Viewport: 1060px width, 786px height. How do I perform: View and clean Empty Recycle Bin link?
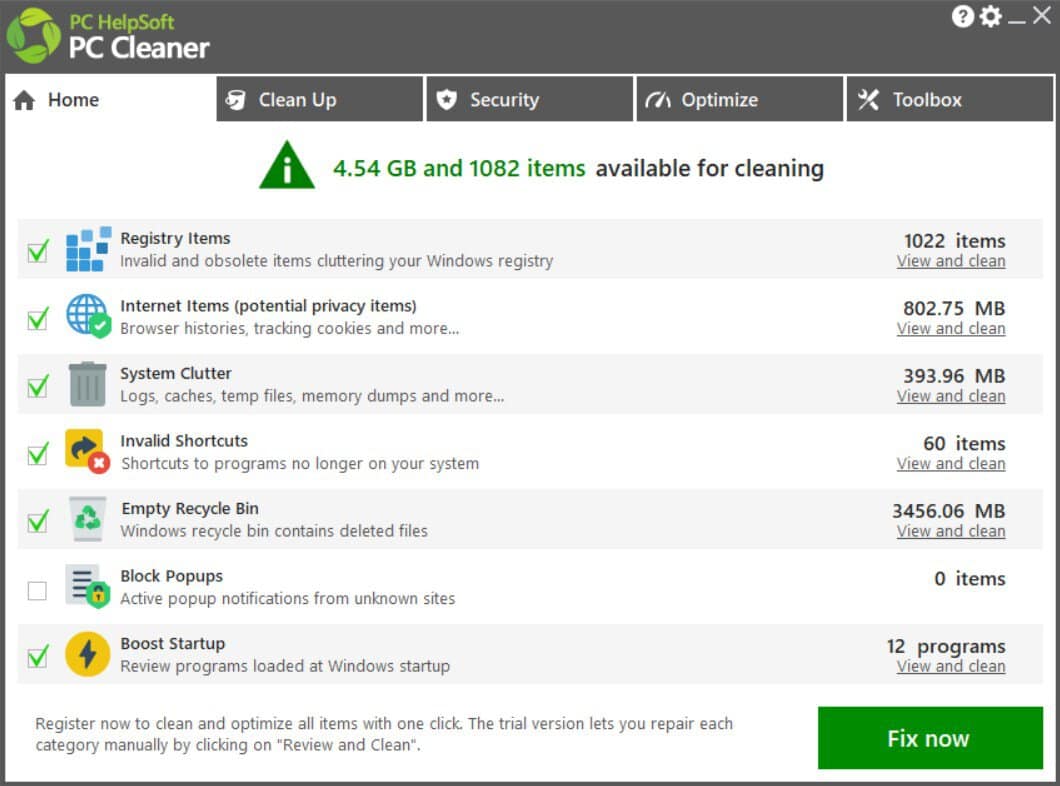950,532
